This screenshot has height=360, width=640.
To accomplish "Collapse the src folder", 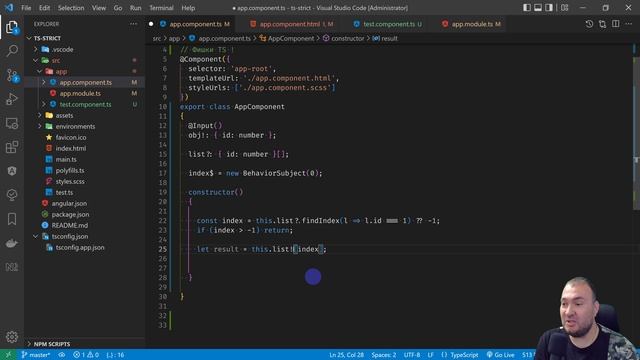I will (36, 60).
